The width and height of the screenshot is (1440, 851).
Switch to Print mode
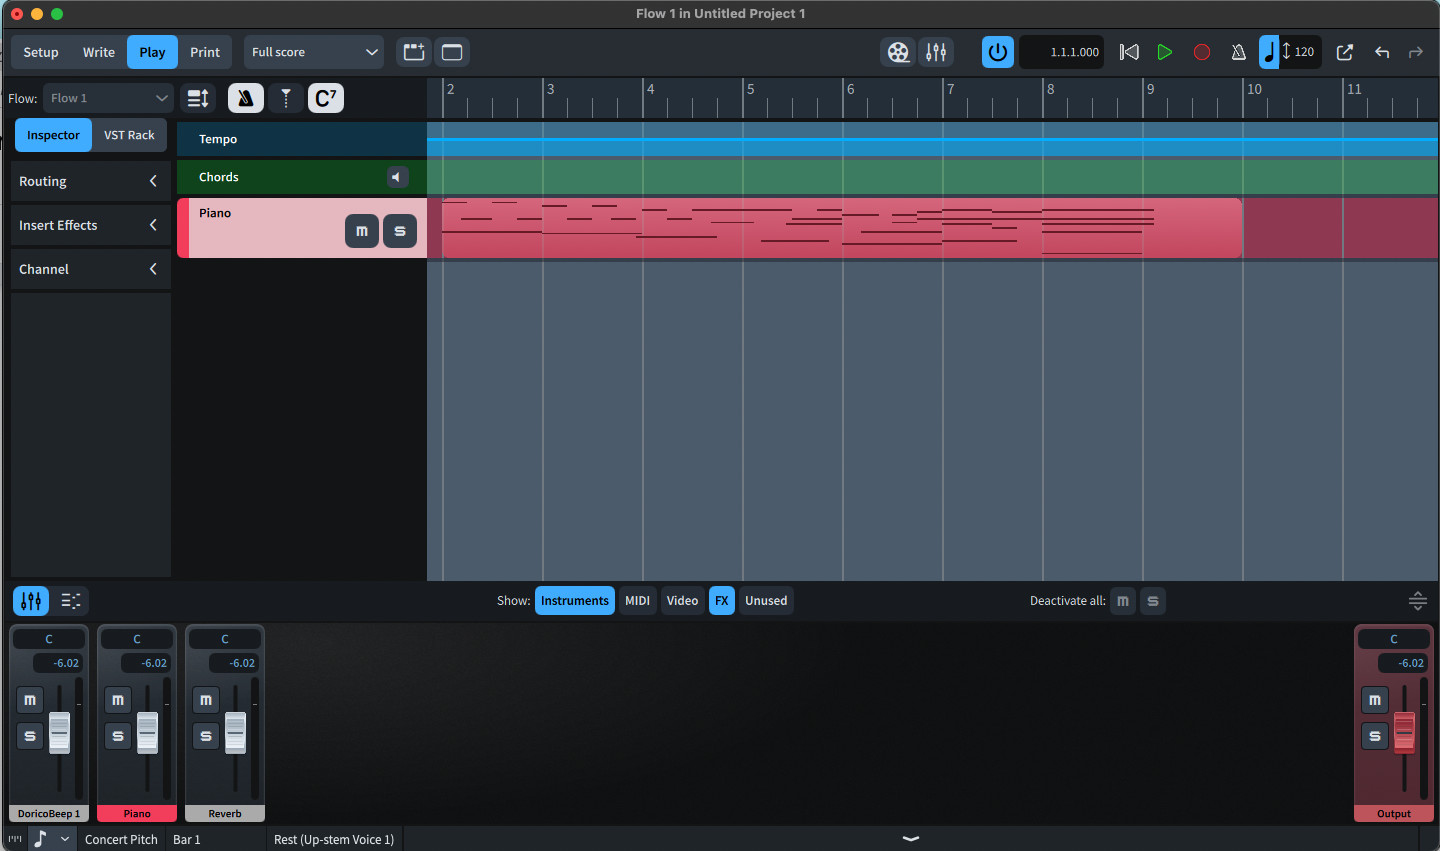[205, 52]
